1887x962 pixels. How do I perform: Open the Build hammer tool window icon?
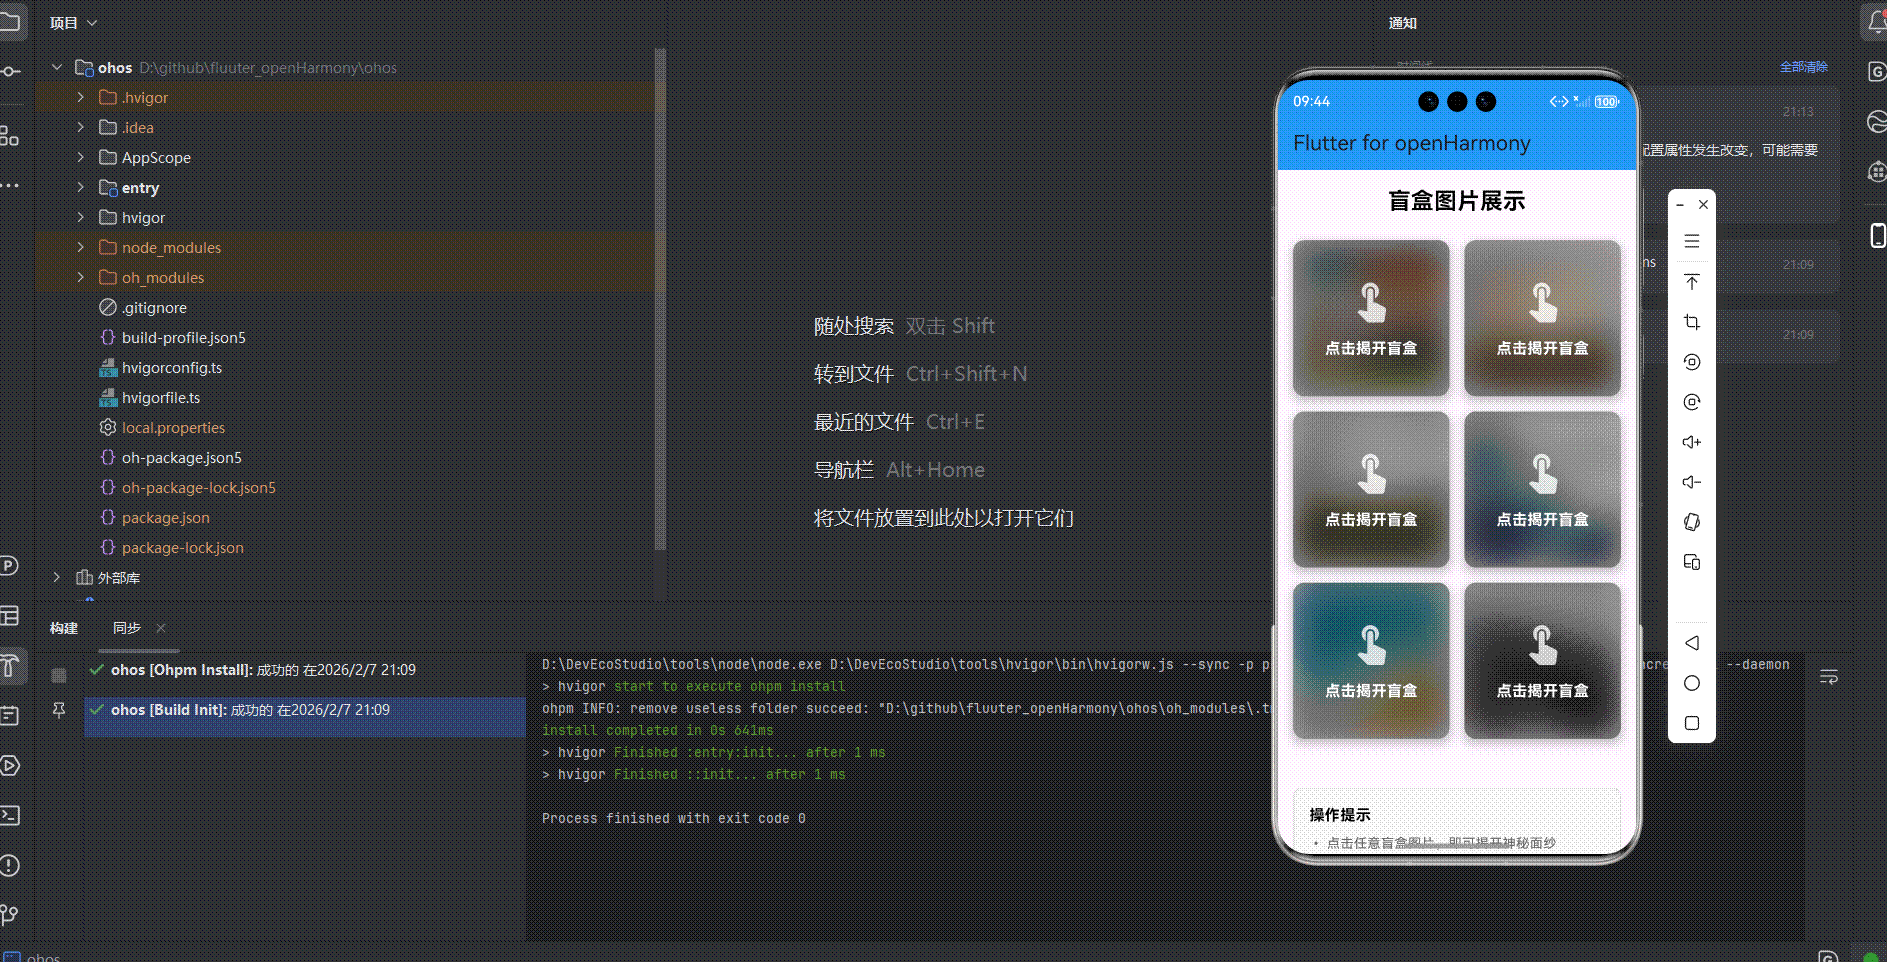coord(9,665)
